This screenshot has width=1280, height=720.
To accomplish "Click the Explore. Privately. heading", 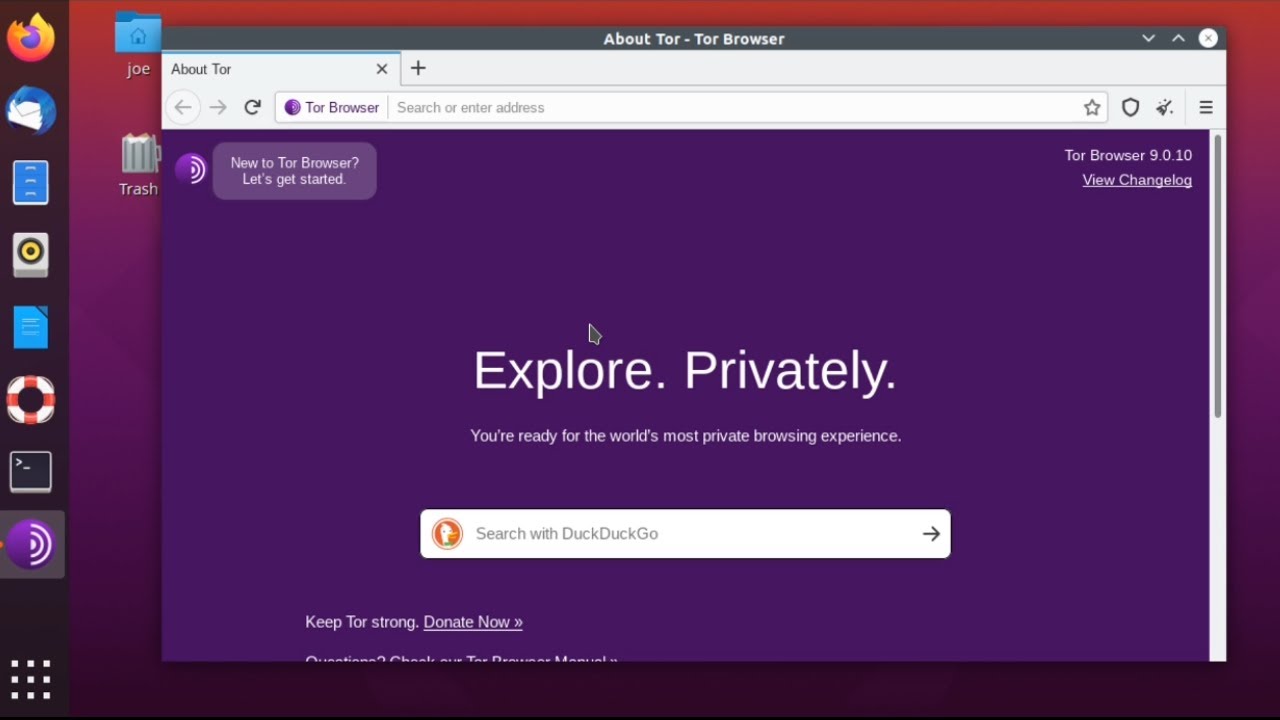I will [685, 371].
